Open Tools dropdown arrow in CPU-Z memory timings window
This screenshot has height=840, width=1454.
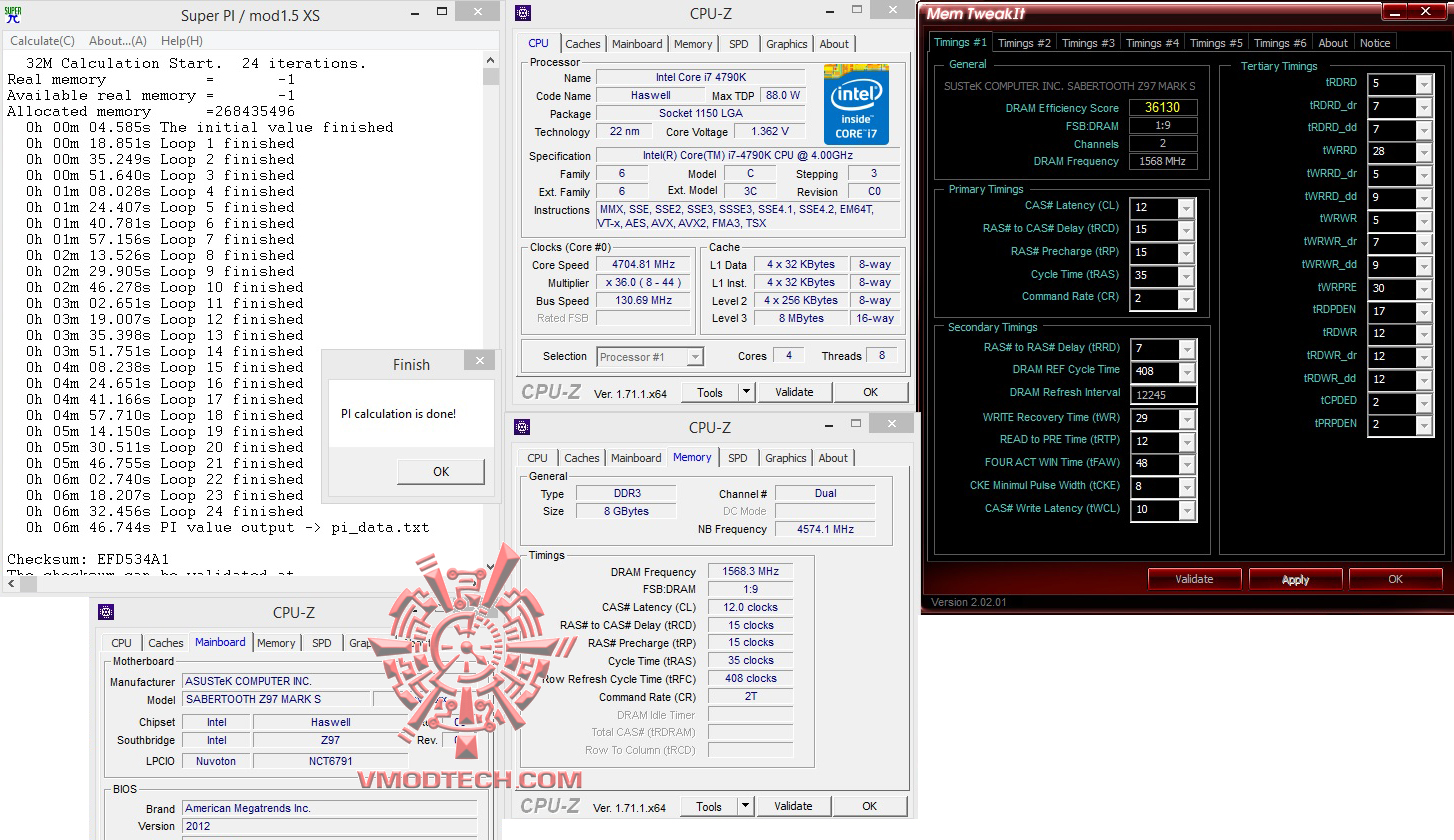click(745, 807)
